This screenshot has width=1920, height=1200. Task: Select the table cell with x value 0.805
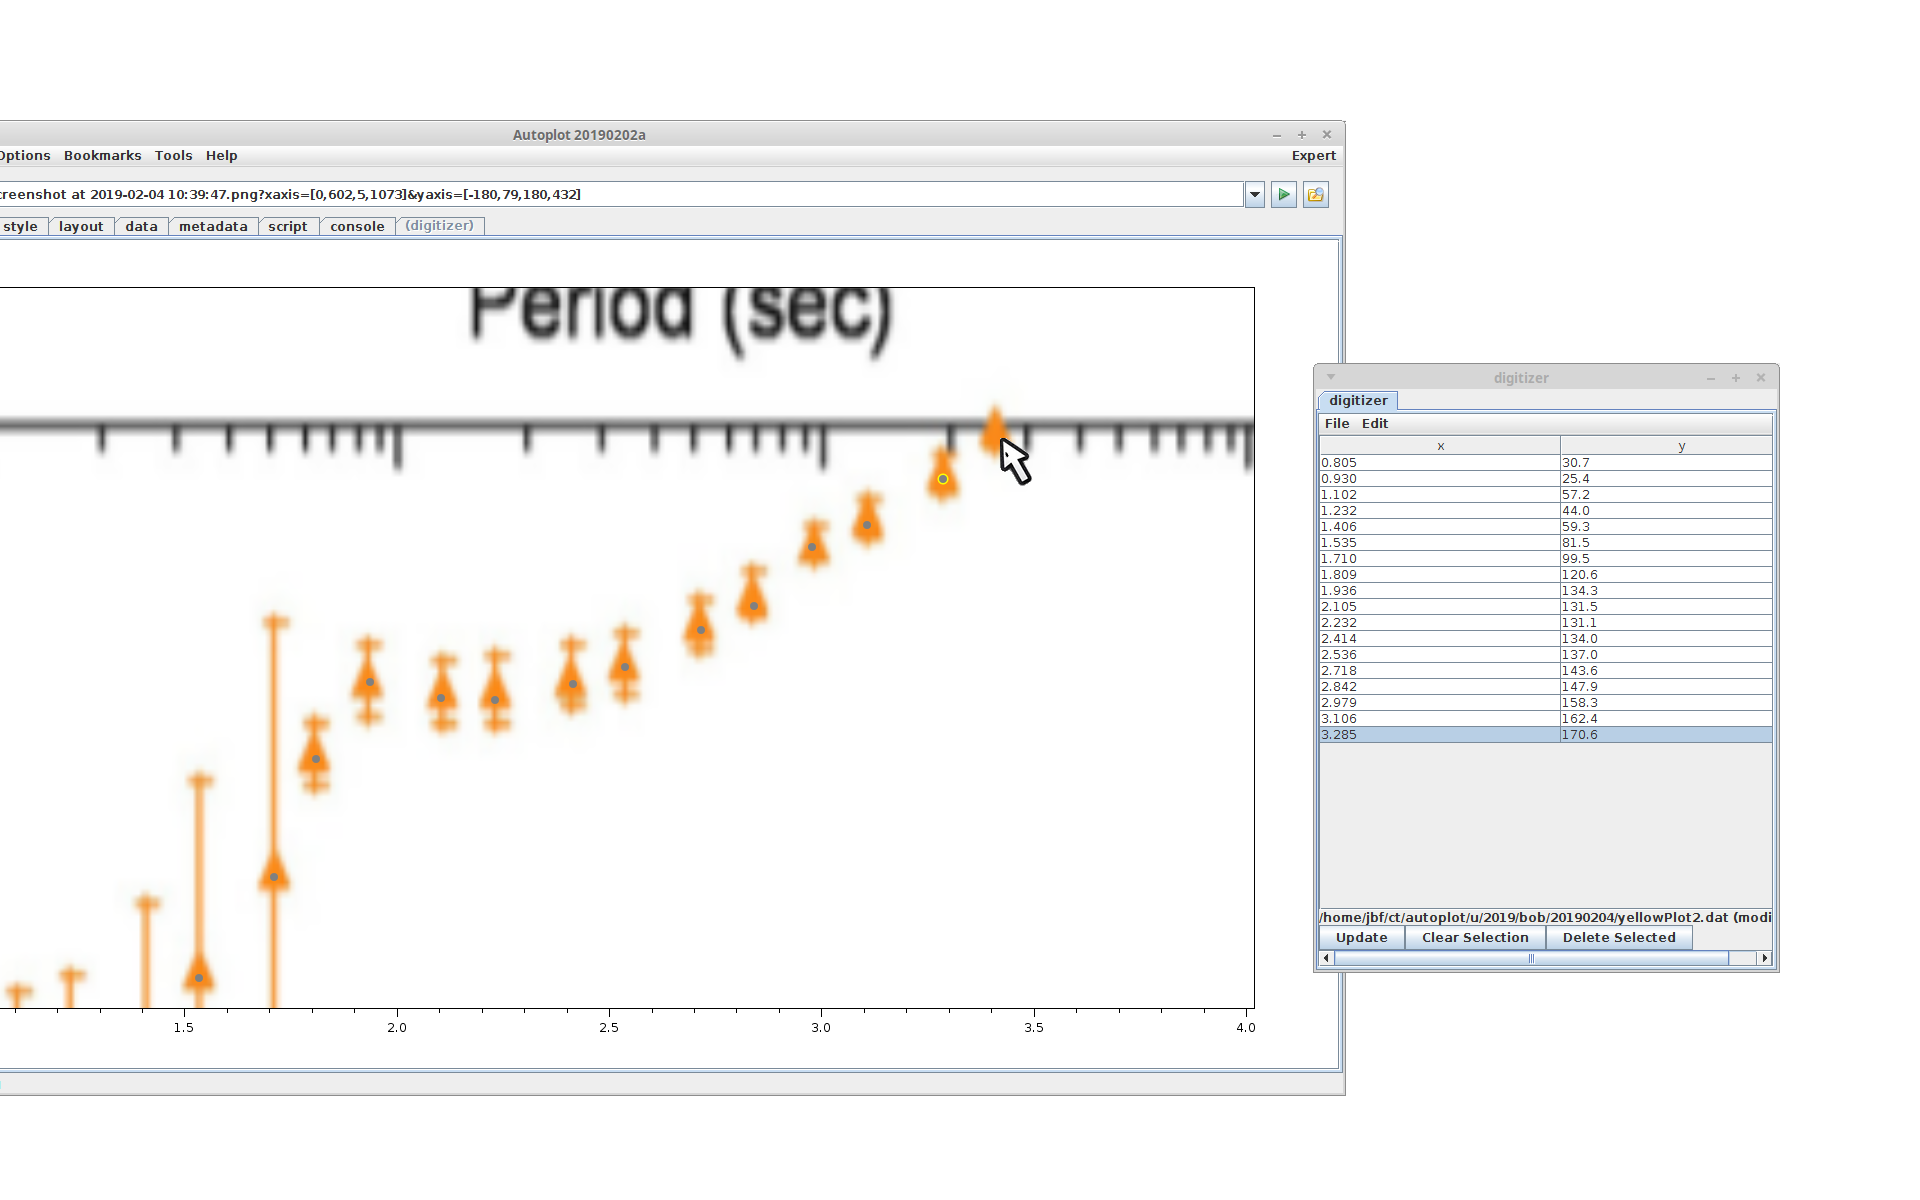pos(1440,463)
